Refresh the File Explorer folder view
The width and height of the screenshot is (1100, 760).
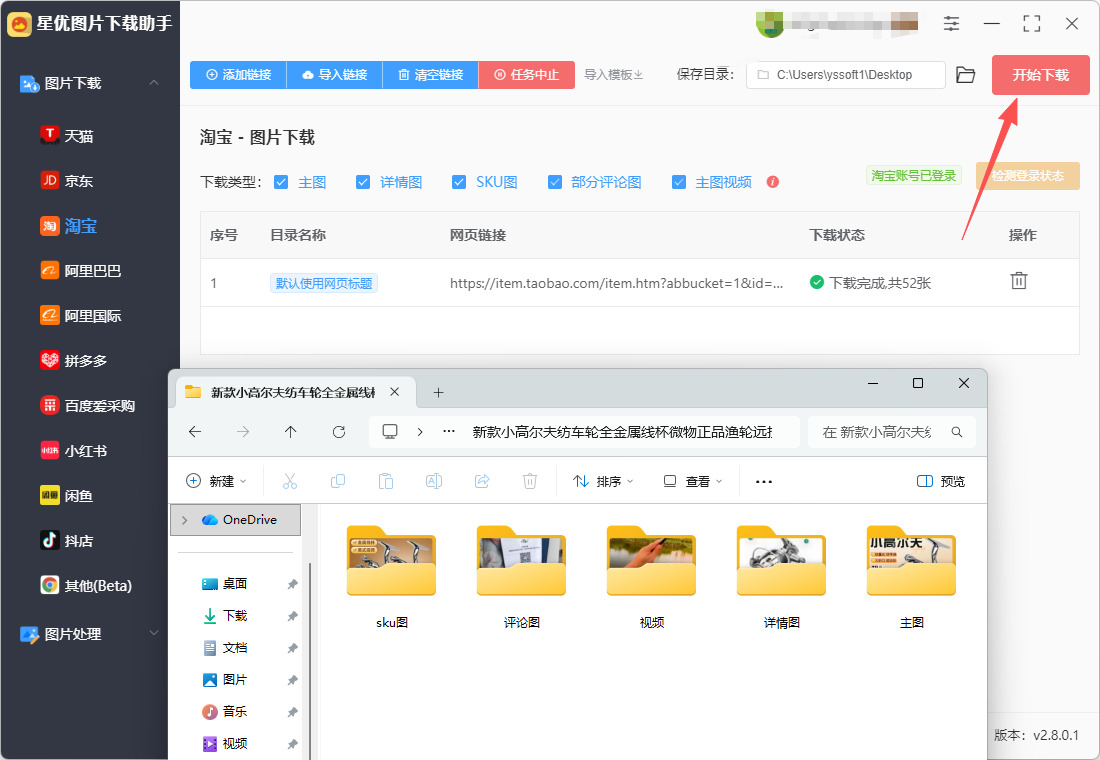339,432
